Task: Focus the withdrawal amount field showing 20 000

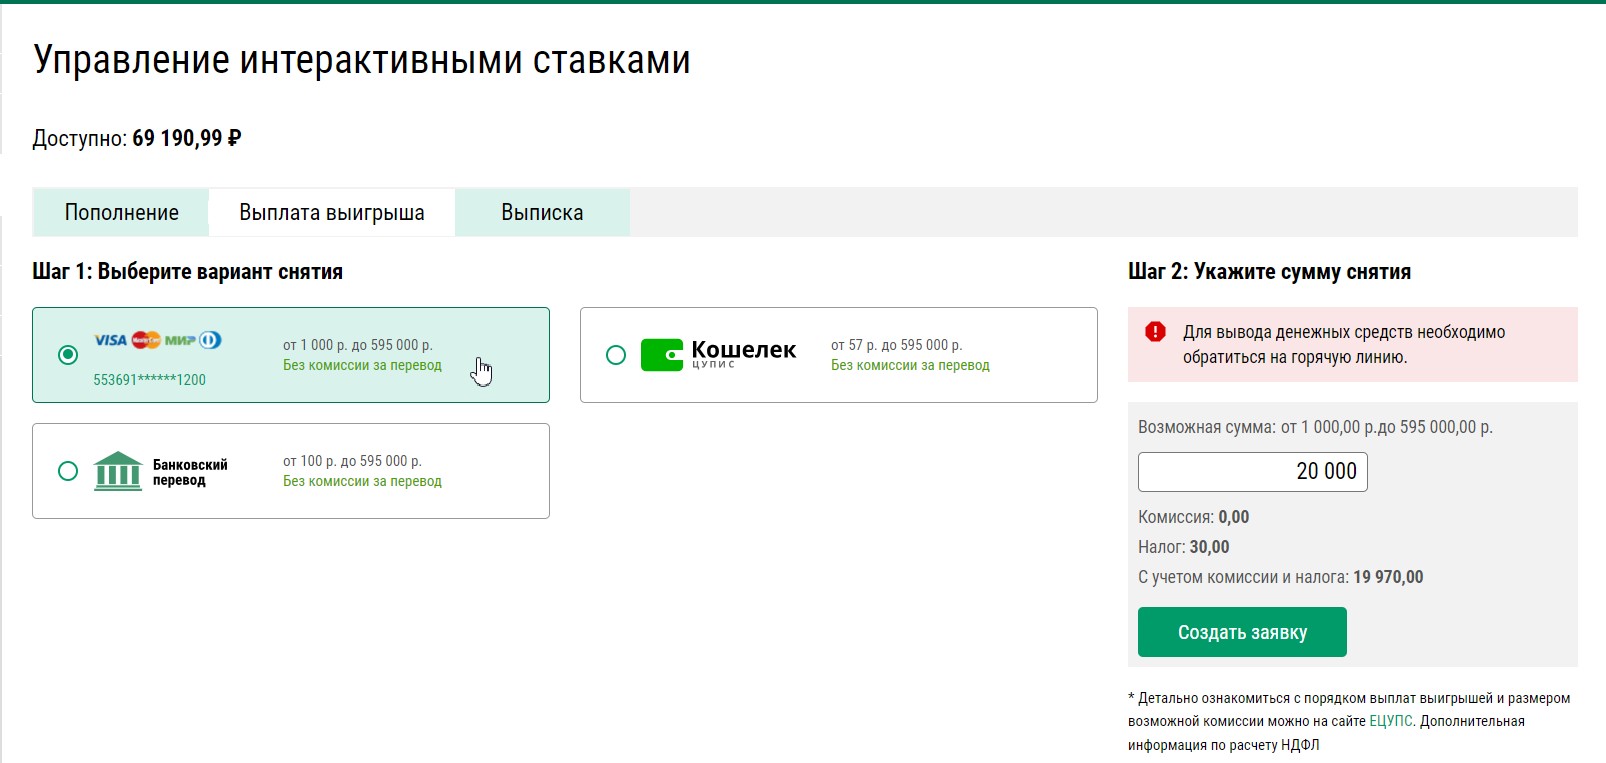Action: click(x=1252, y=471)
